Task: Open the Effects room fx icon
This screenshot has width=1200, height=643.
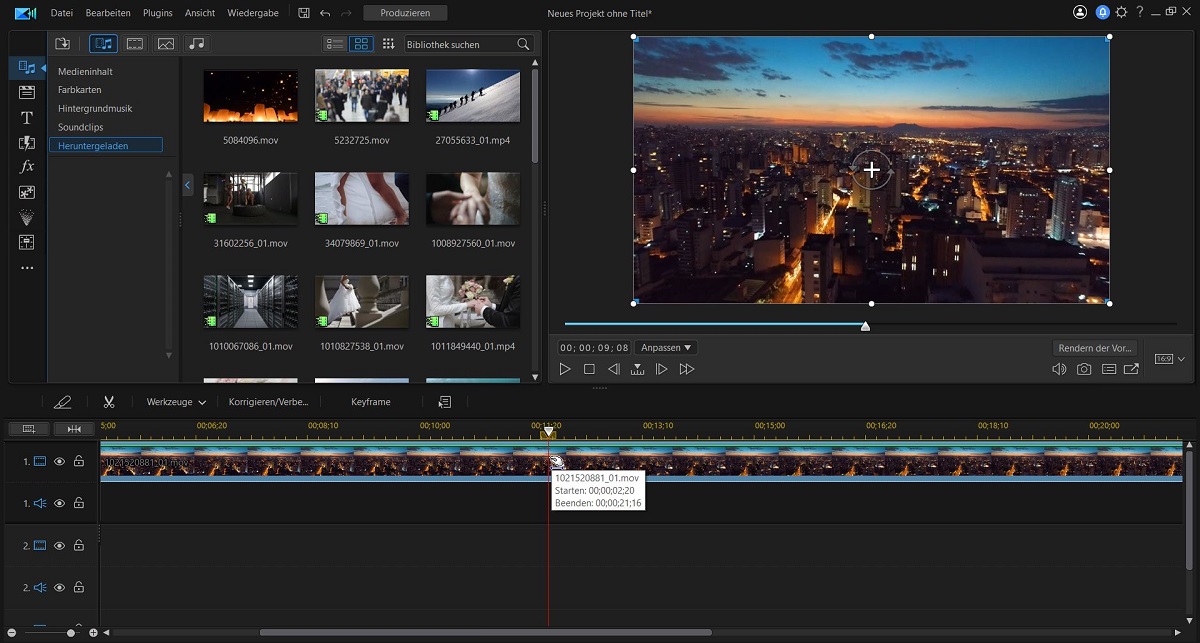Action: pos(27,166)
